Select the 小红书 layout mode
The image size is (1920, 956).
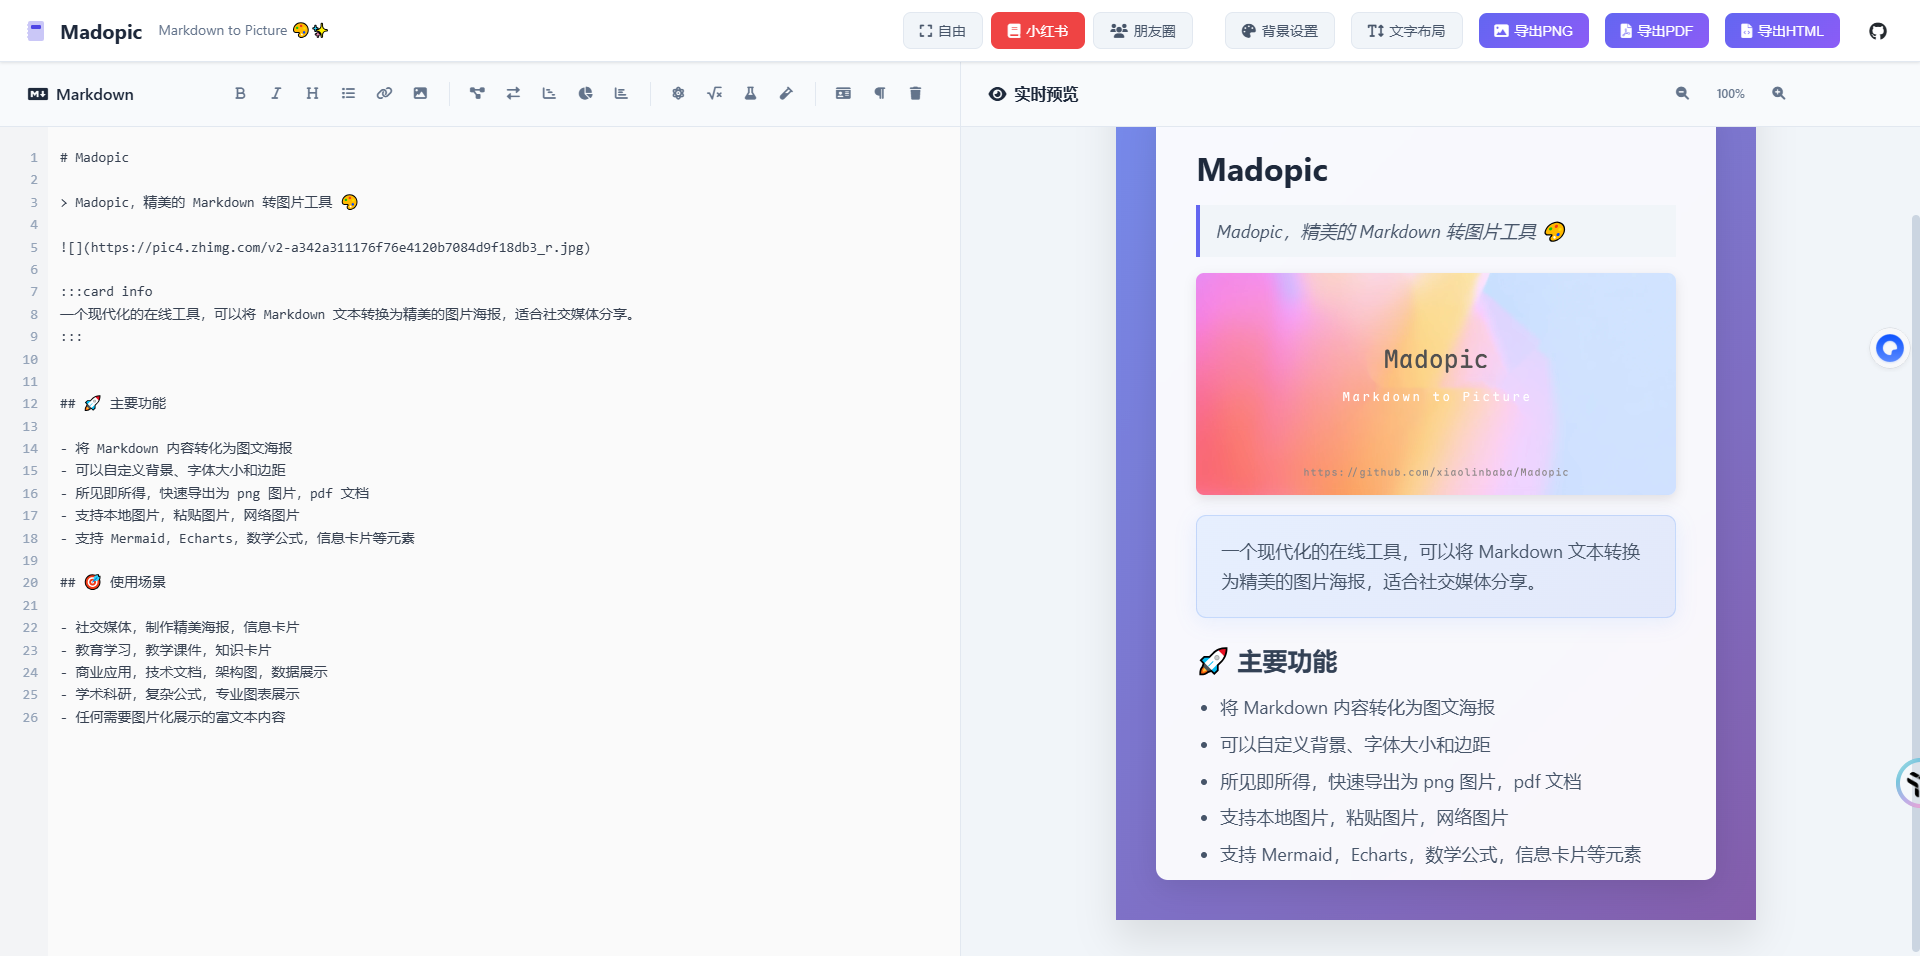click(x=1037, y=31)
